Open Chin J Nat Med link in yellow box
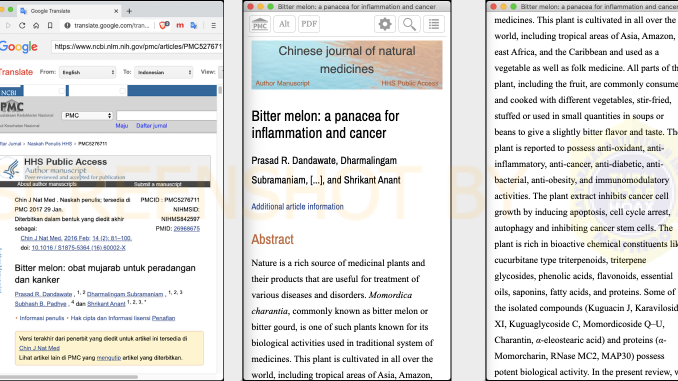This screenshot has height=381, width=678. pos(39,348)
